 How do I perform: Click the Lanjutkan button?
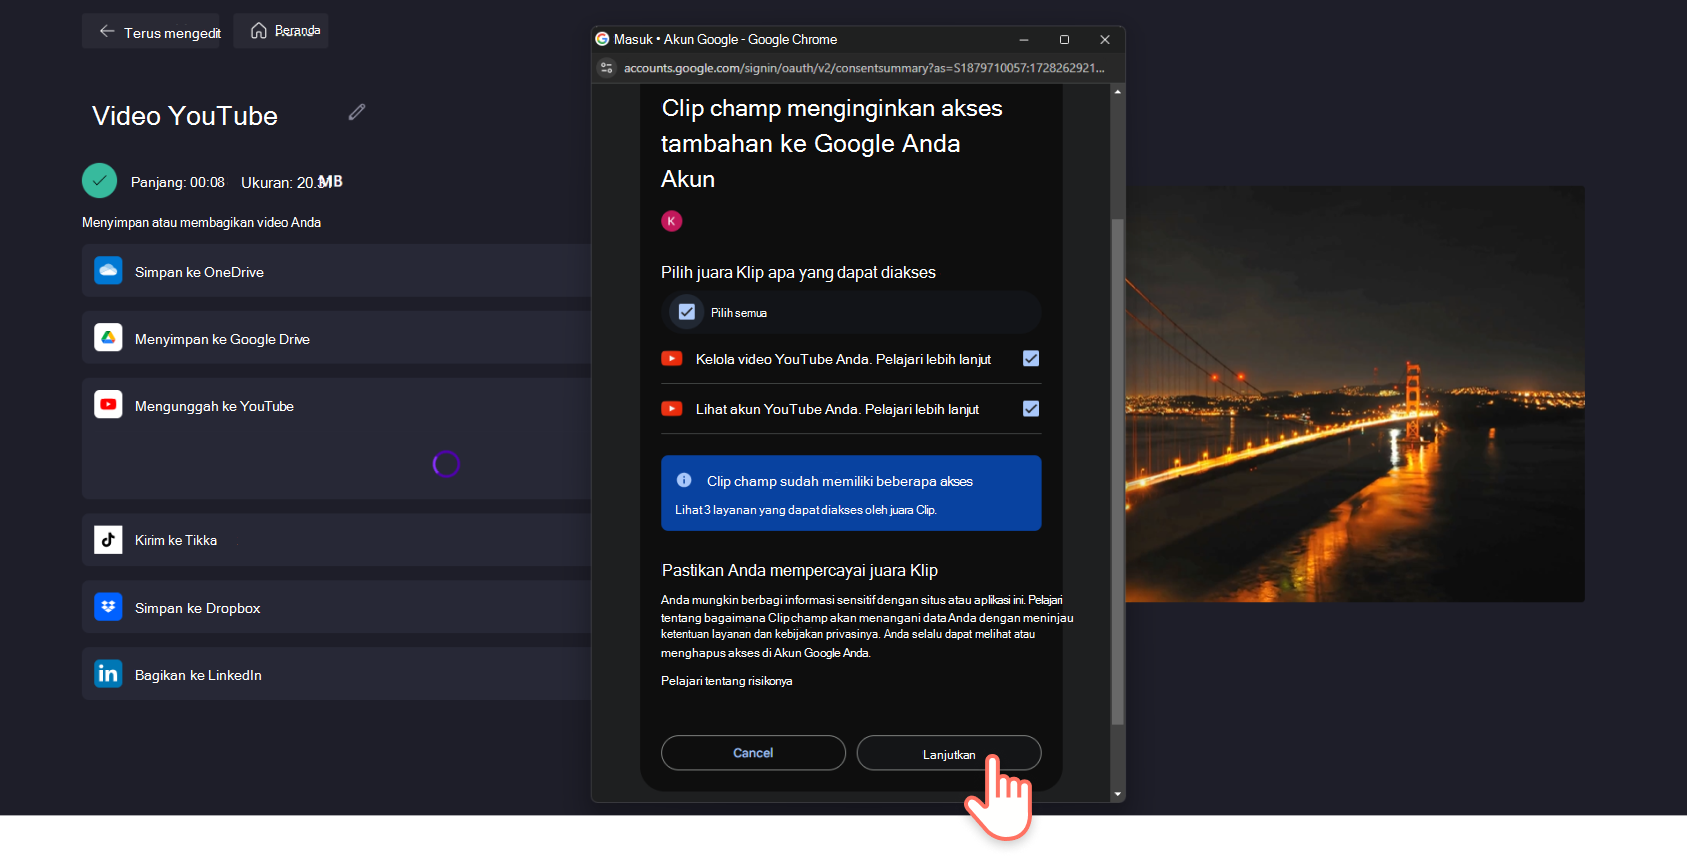pos(949,753)
